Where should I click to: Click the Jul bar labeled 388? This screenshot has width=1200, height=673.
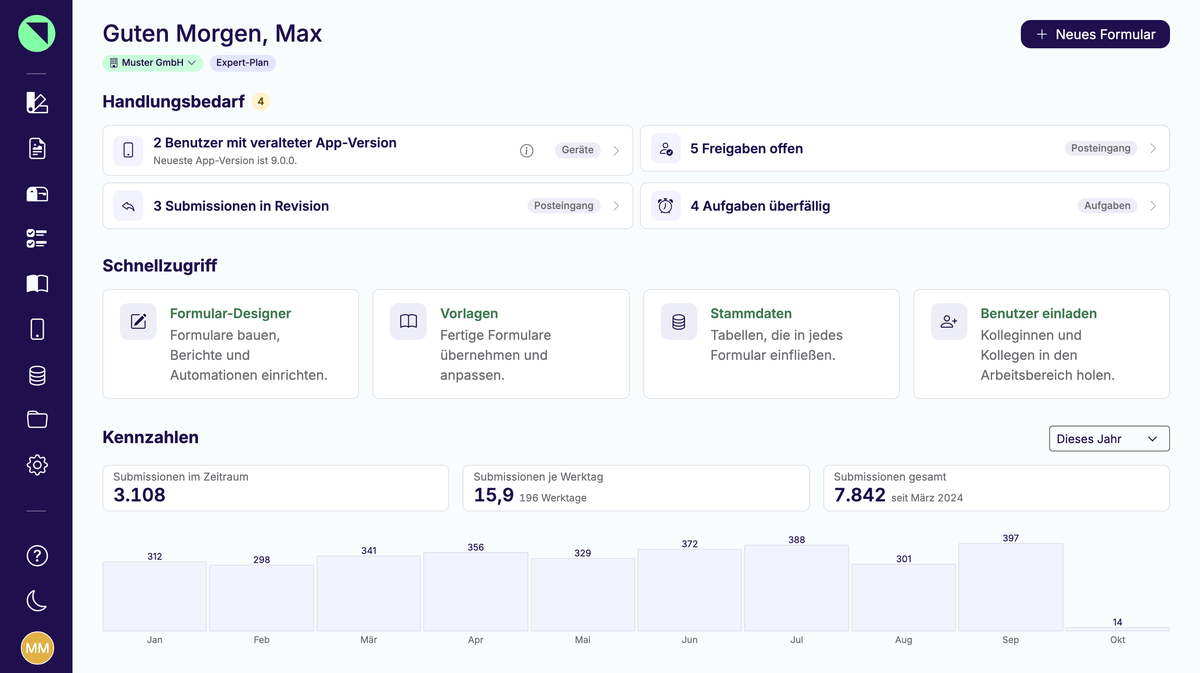coord(796,588)
